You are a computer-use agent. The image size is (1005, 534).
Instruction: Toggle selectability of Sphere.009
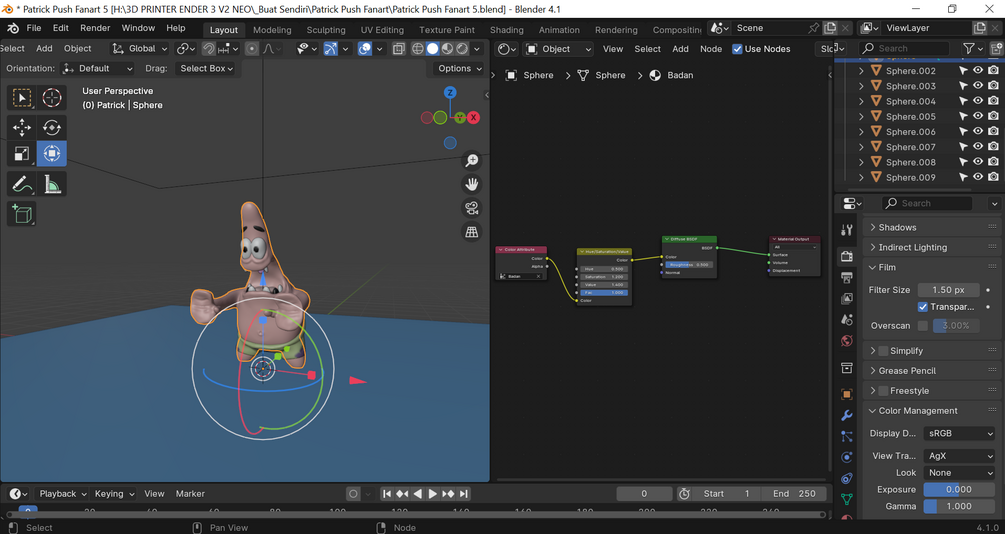click(x=963, y=177)
